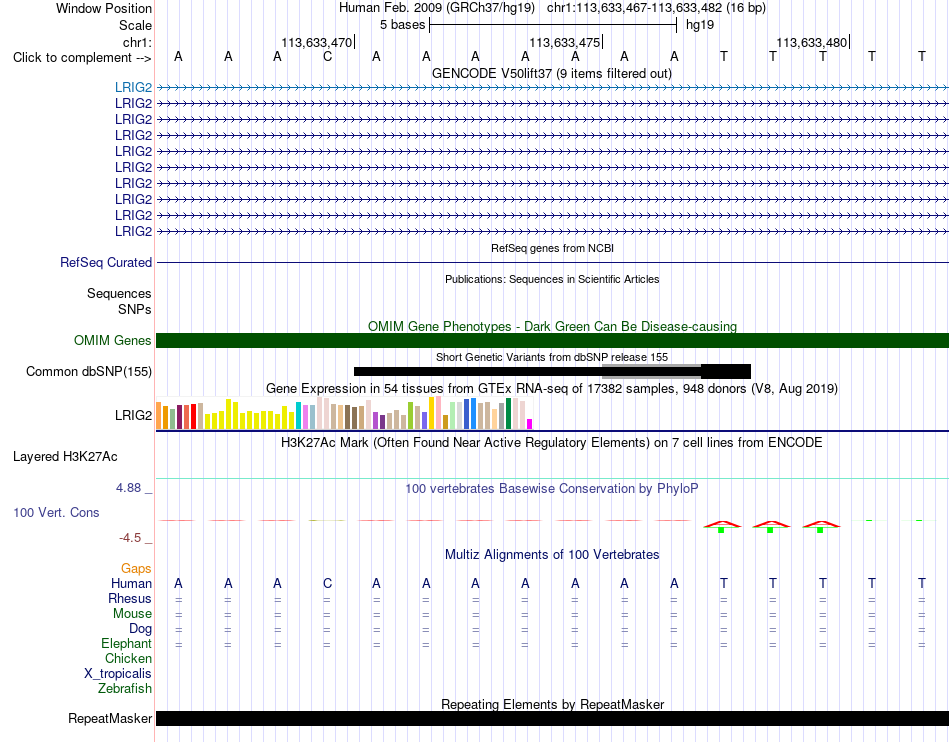Open '100 vertebrates Basewise Conservation by PhyloP' title
950x742 pixels.
[x=552, y=488]
